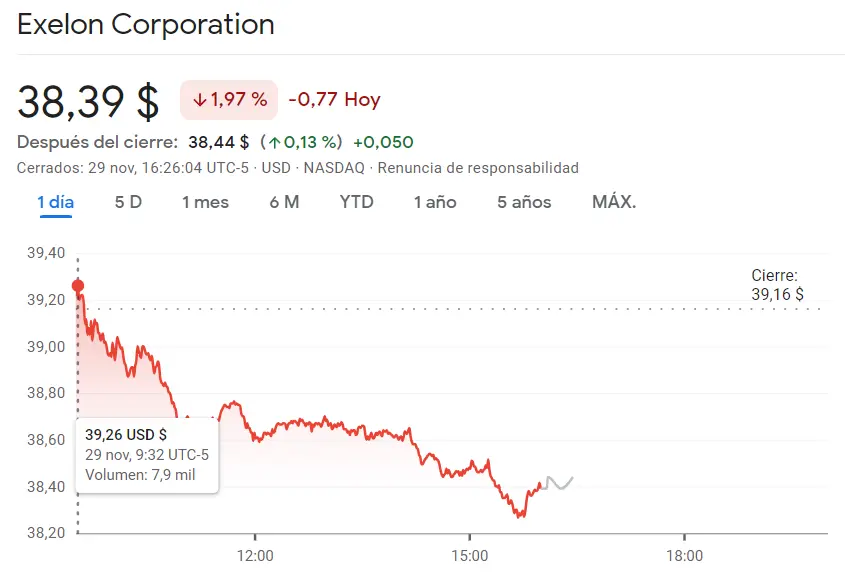
Task: Click the 12:00 time axis label
Action: coord(255,555)
